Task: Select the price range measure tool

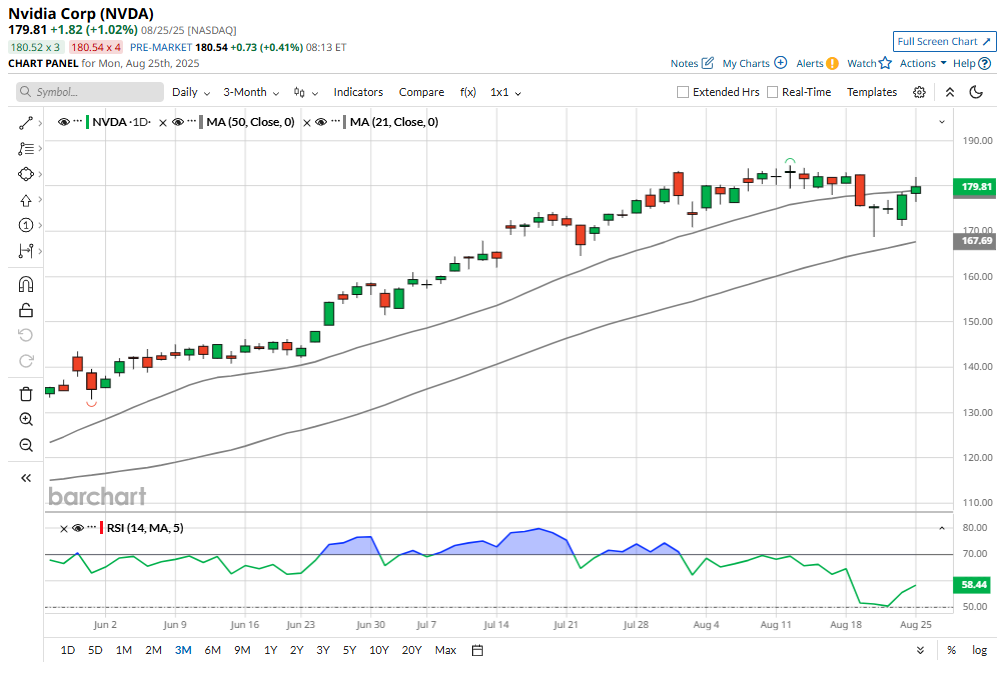Action: click(x=26, y=251)
